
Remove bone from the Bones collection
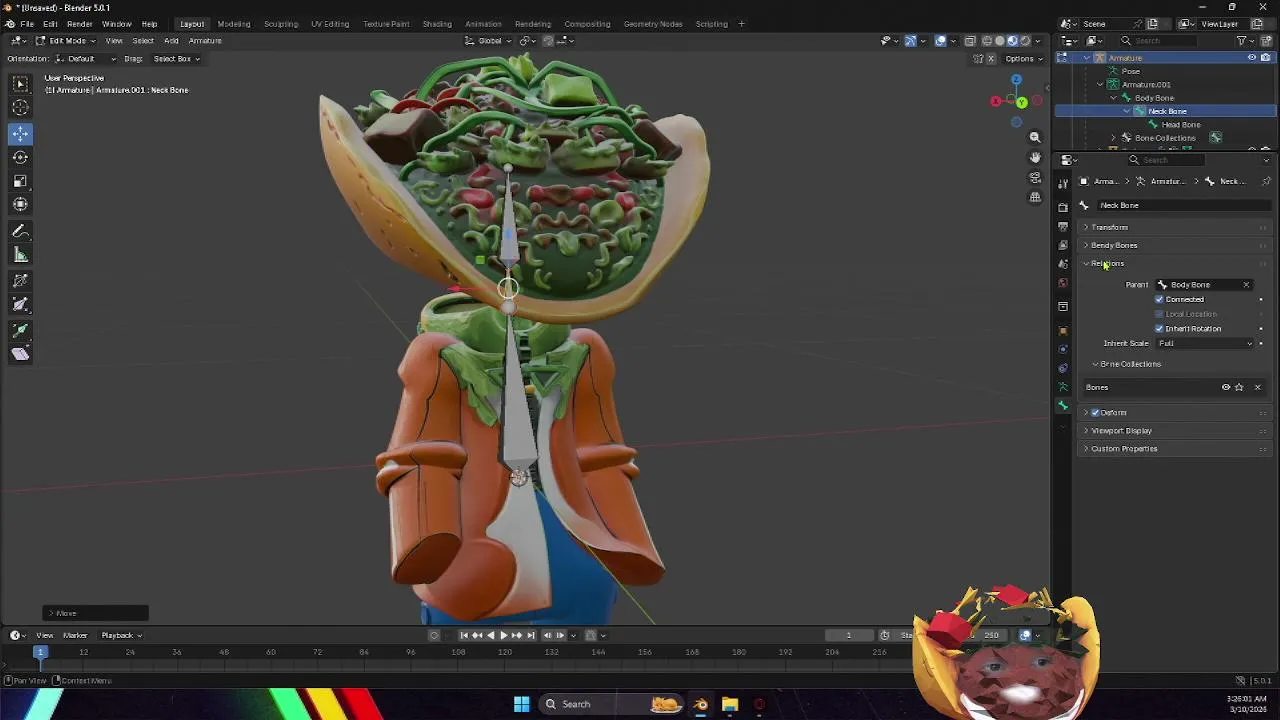coord(1257,387)
